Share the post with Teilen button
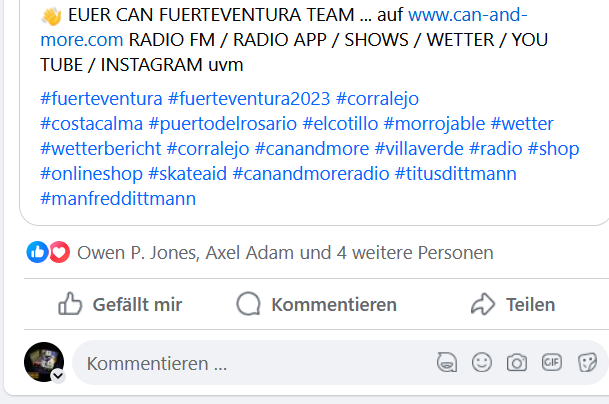609x404 pixels. pos(513,304)
